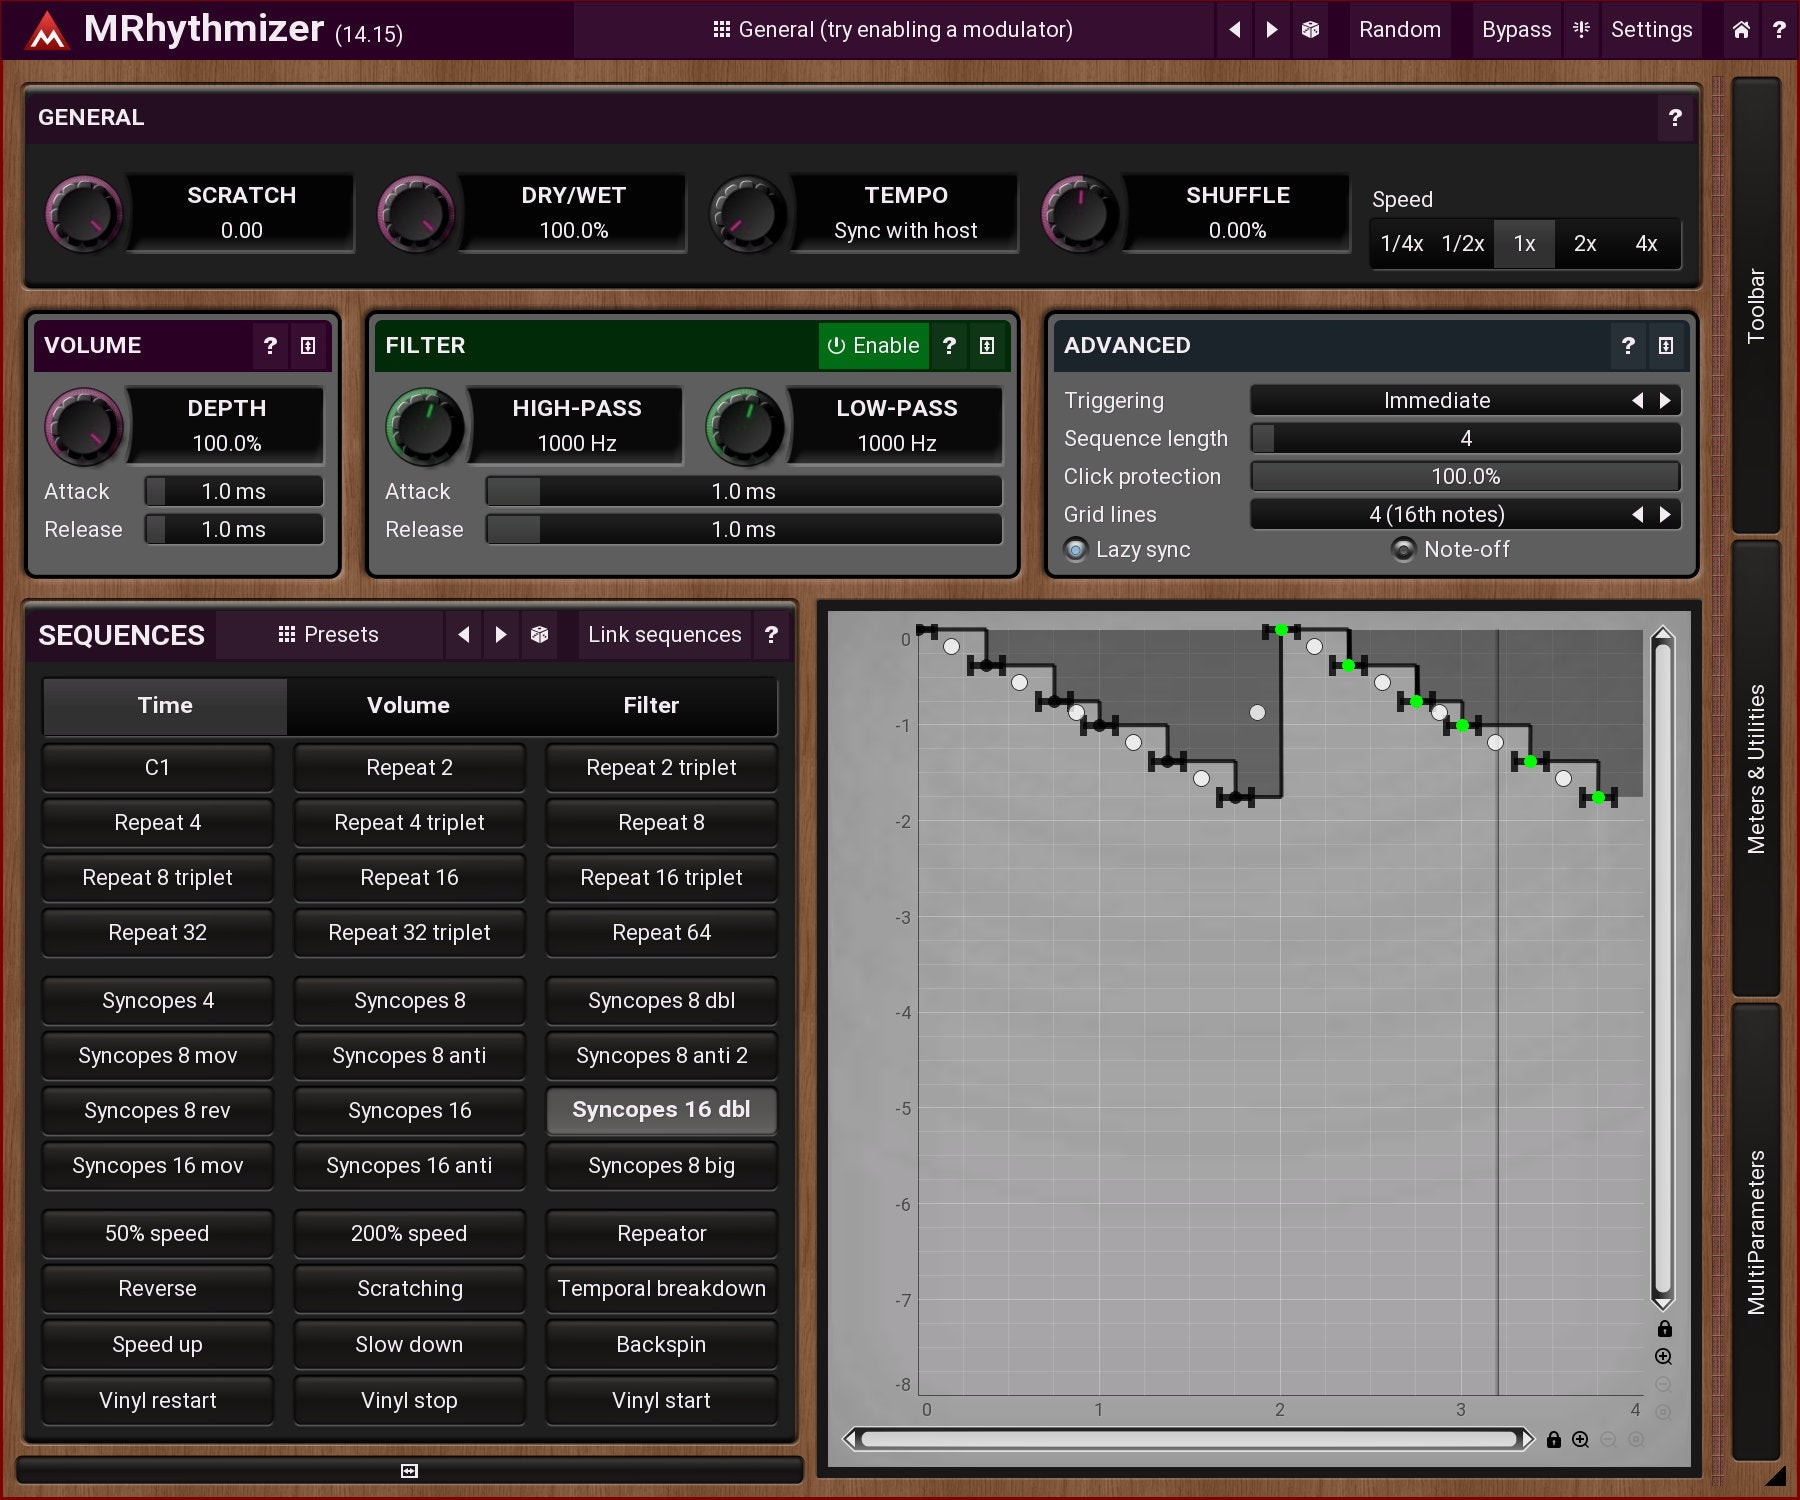The width and height of the screenshot is (1800, 1500).
Task: Switch to the Volume sequence tab
Action: click(x=408, y=706)
